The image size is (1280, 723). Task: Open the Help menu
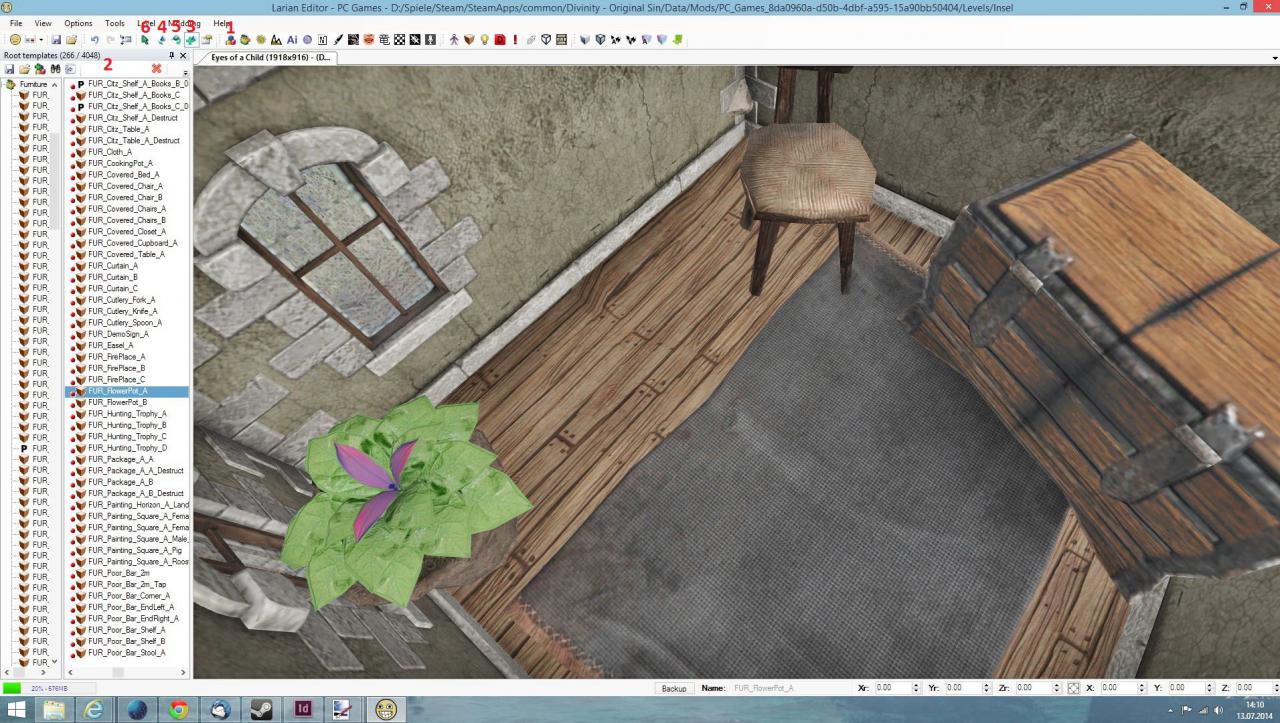pyautogui.click(x=221, y=23)
